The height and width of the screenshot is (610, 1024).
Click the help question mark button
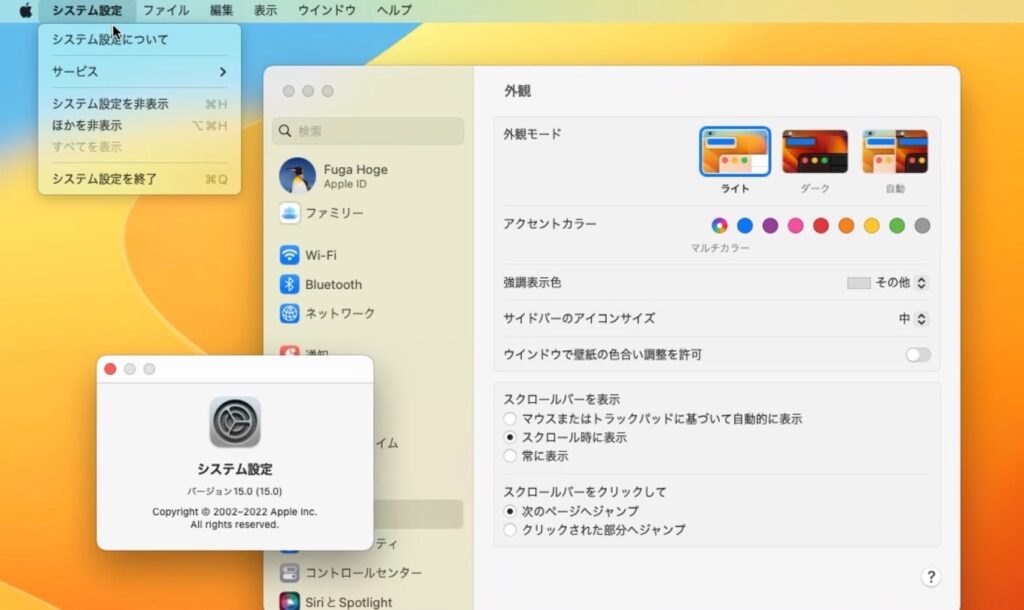coord(931,577)
